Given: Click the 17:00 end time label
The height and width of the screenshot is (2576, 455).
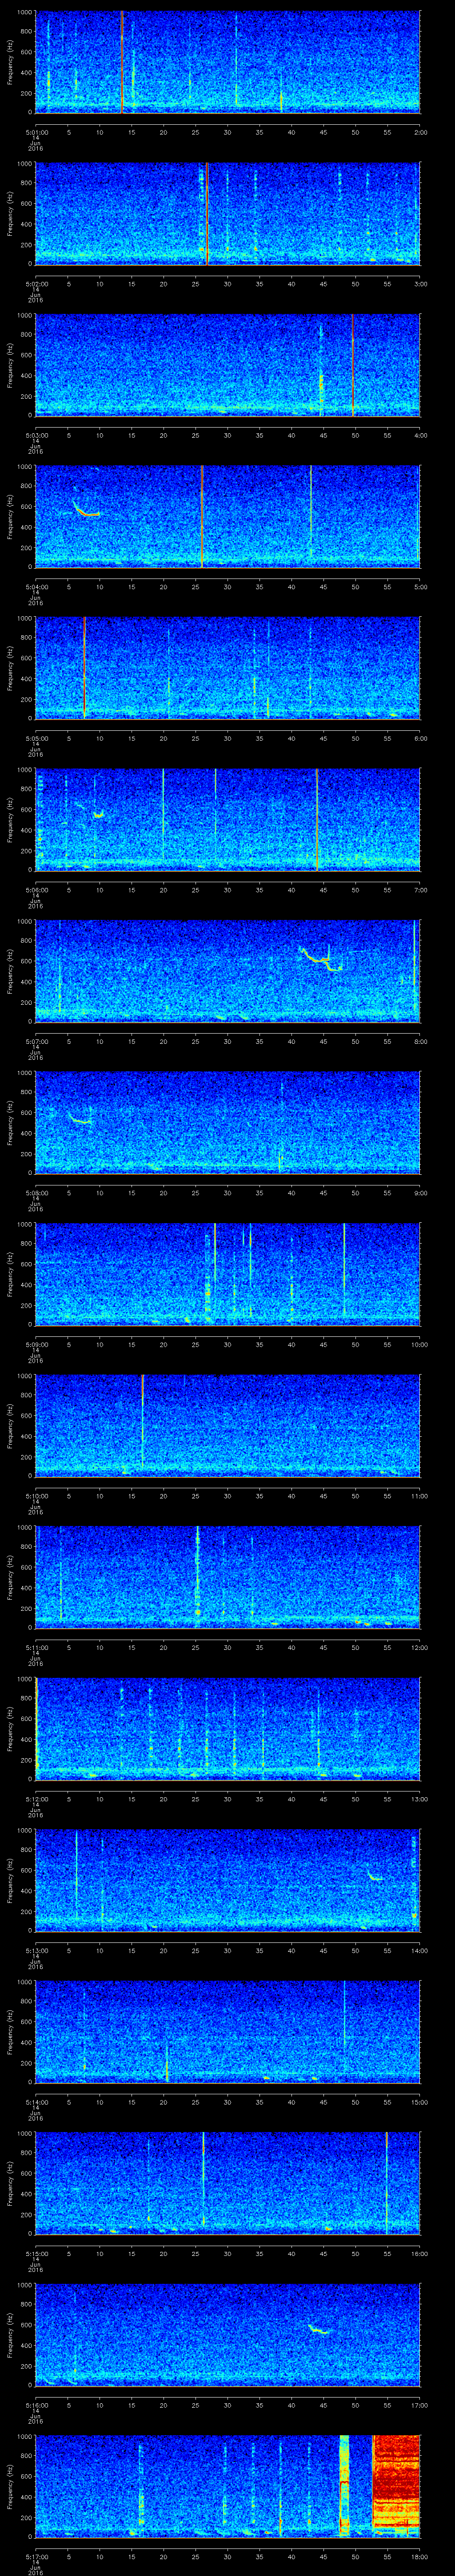Looking at the screenshot, I should pos(419,2405).
